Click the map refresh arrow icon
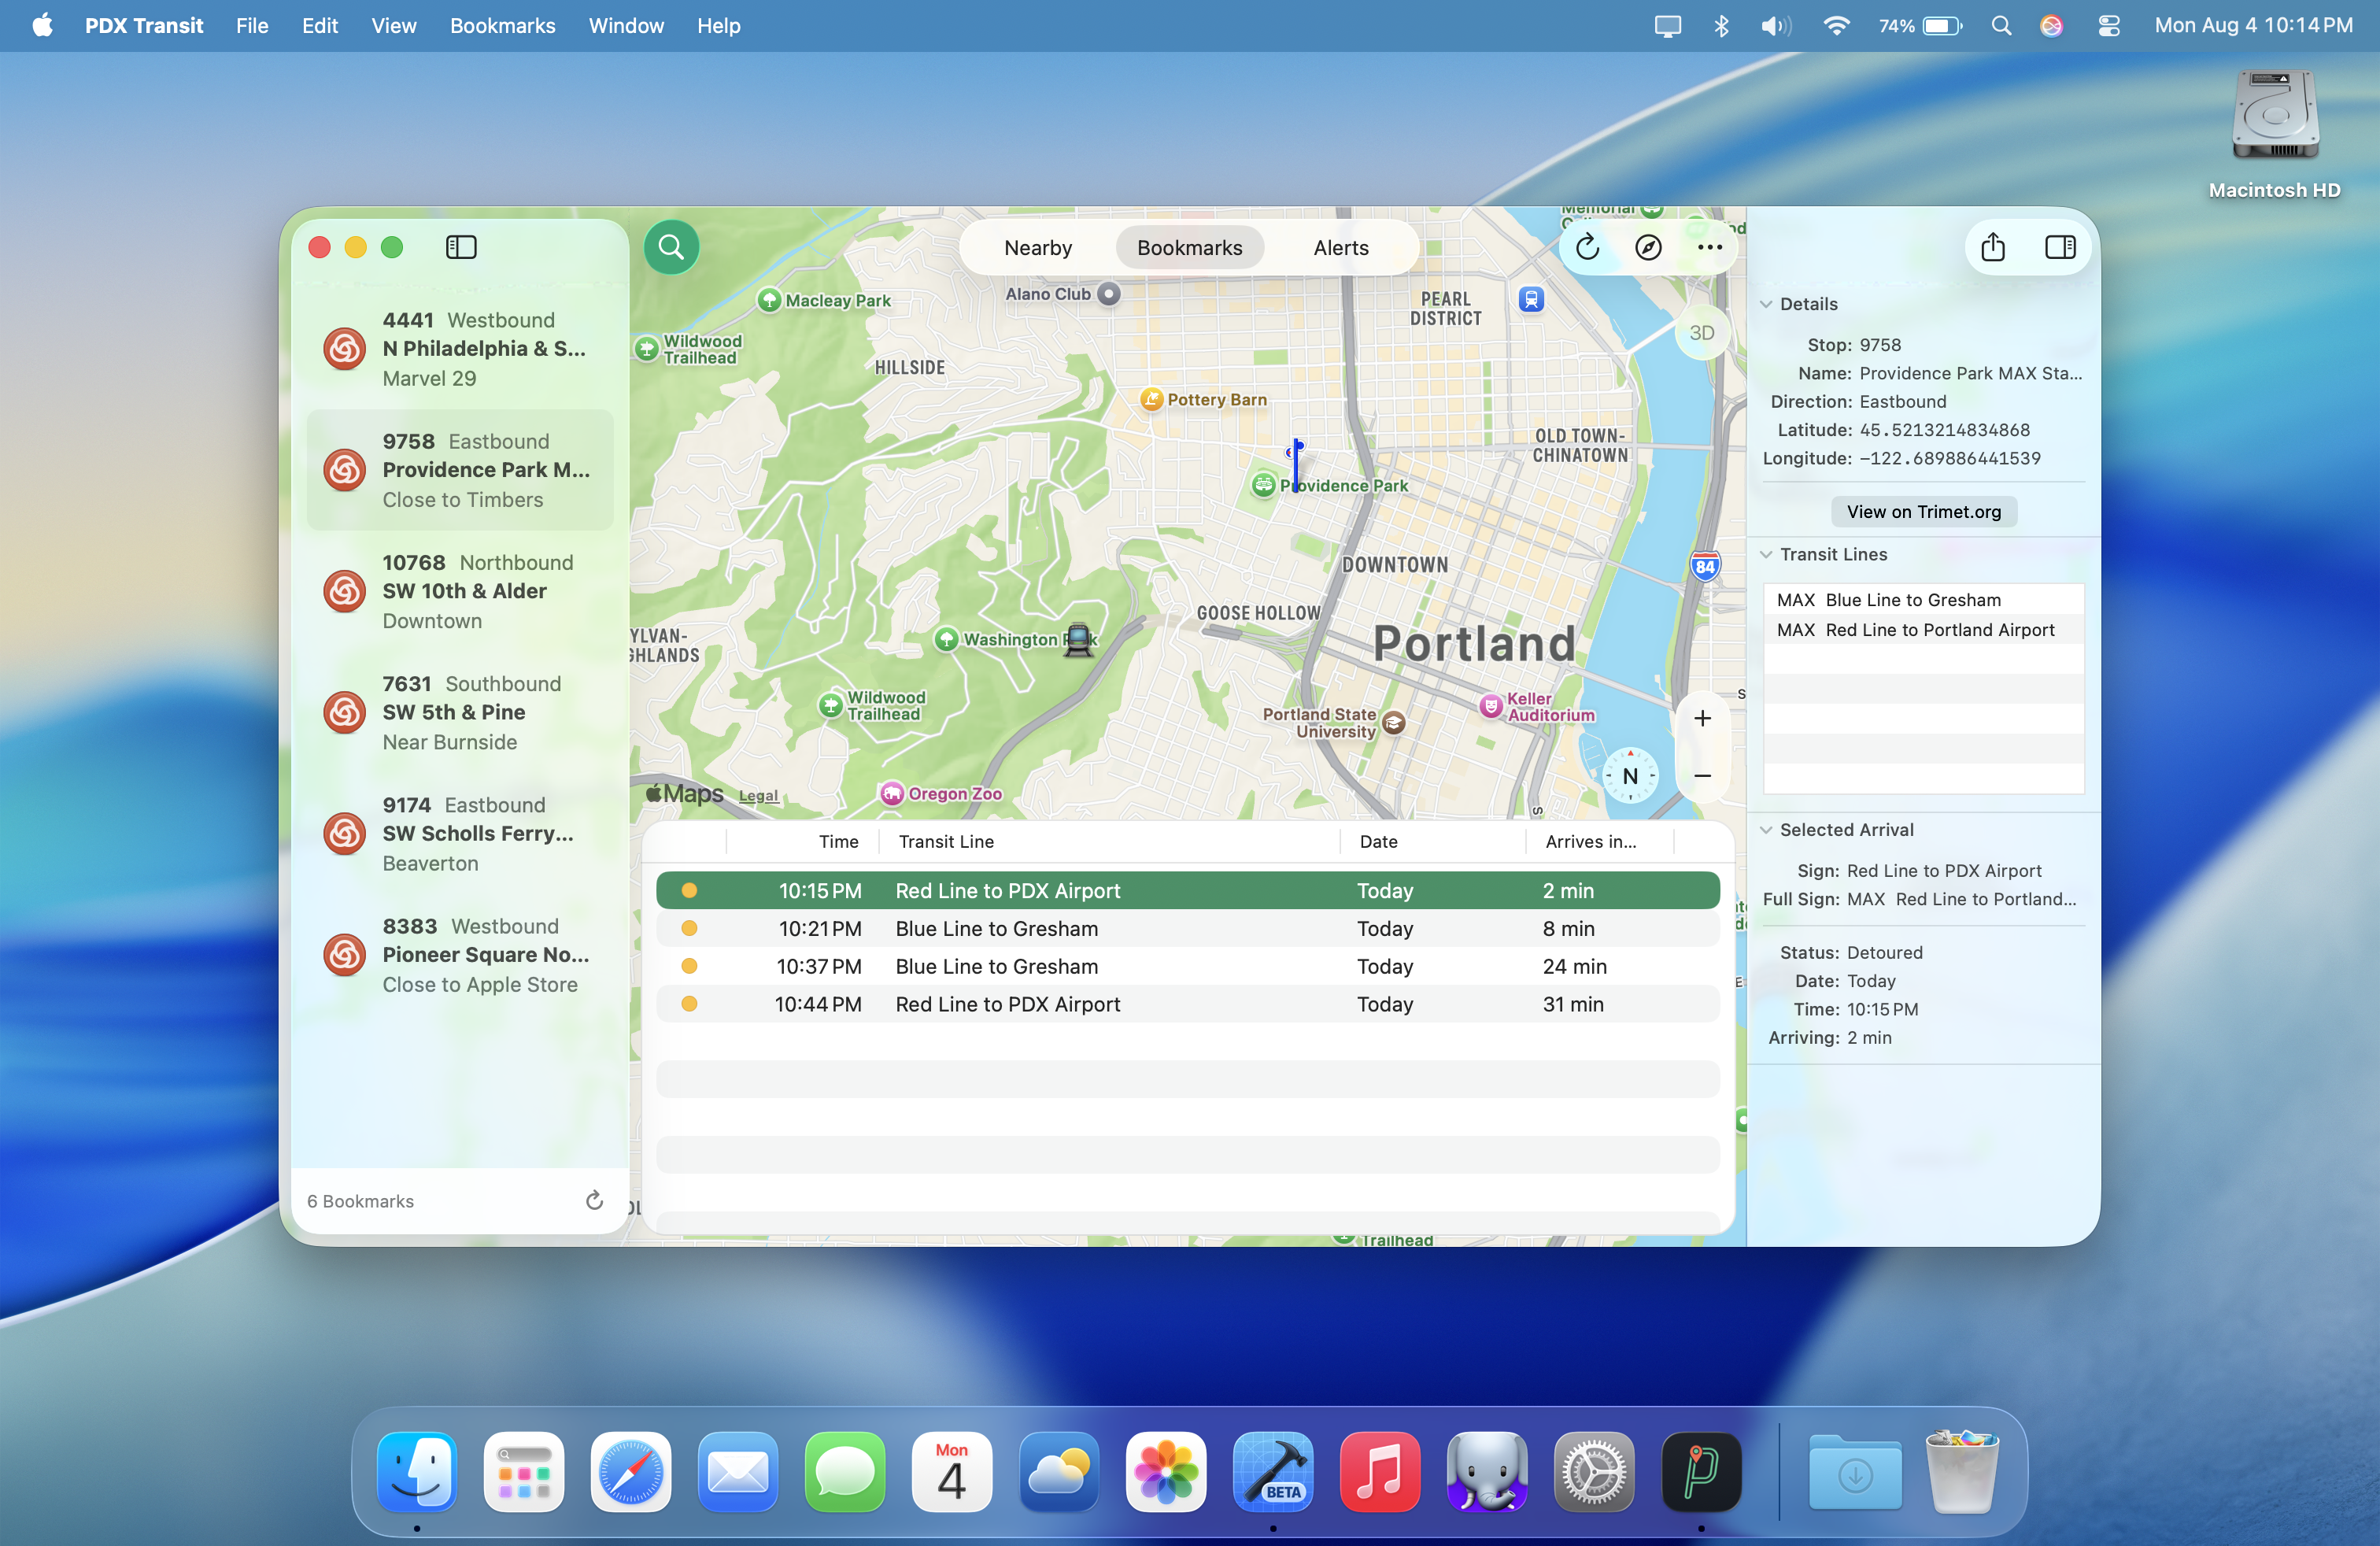Screen dimensions: 2380x1546 pyautogui.click(x=1587, y=247)
